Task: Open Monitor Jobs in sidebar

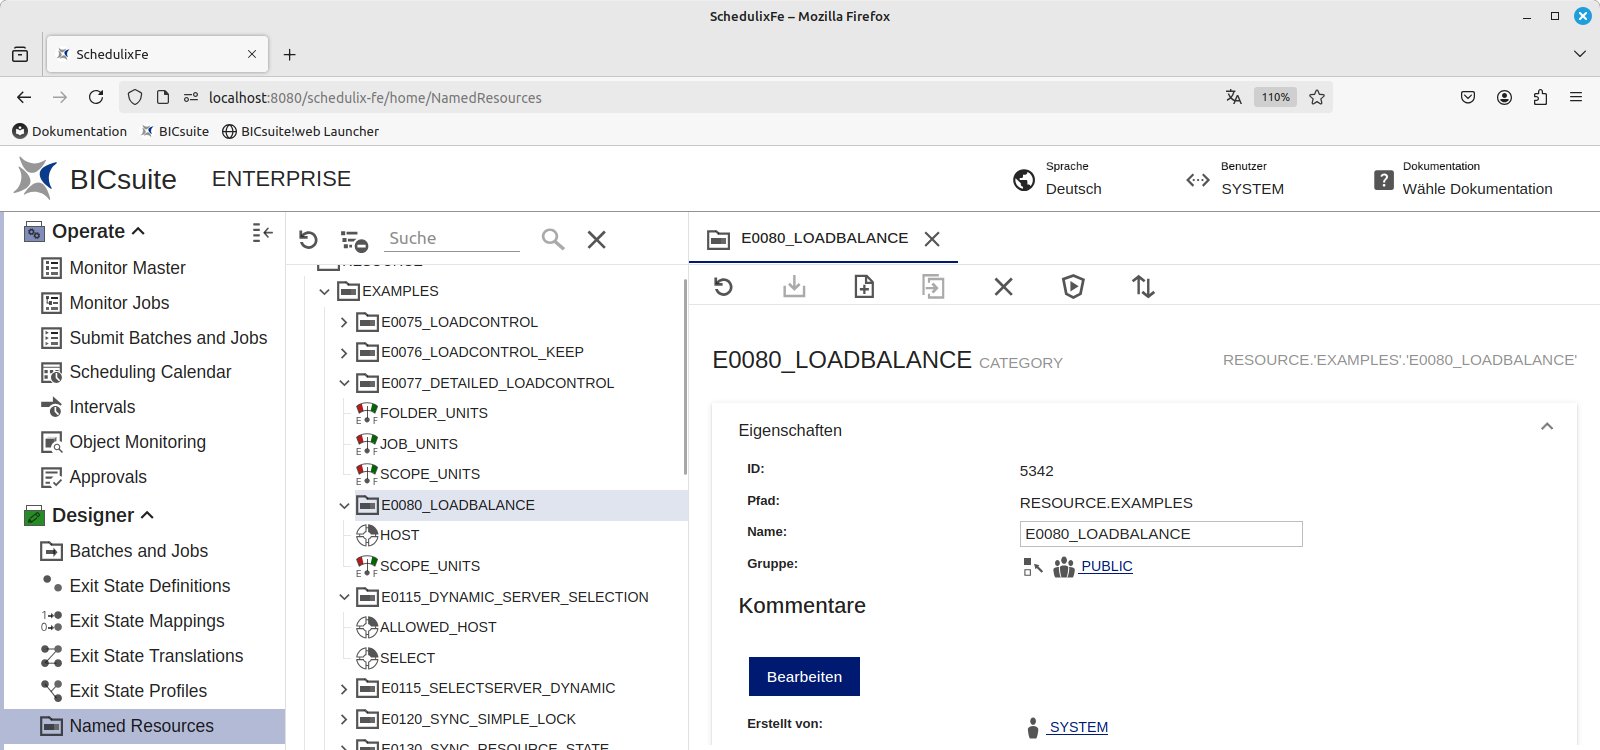Action: click(x=119, y=303)
